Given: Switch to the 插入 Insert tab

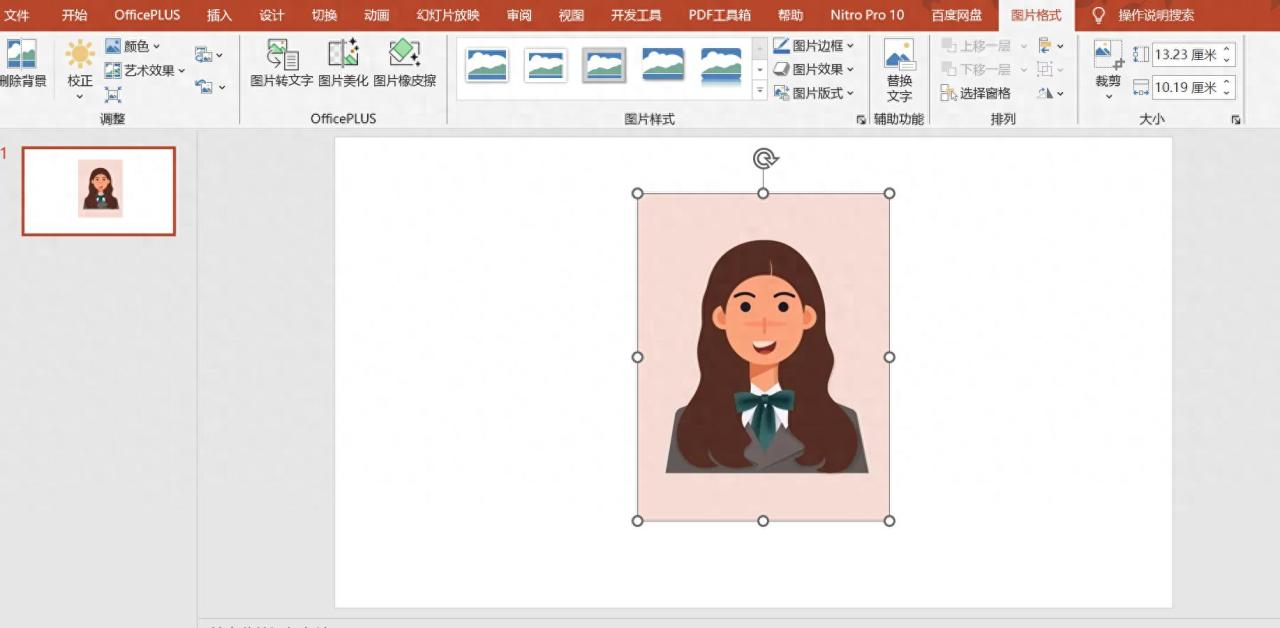Looking at the screenshot, I should pyautogui.click(x=219, y=15).
